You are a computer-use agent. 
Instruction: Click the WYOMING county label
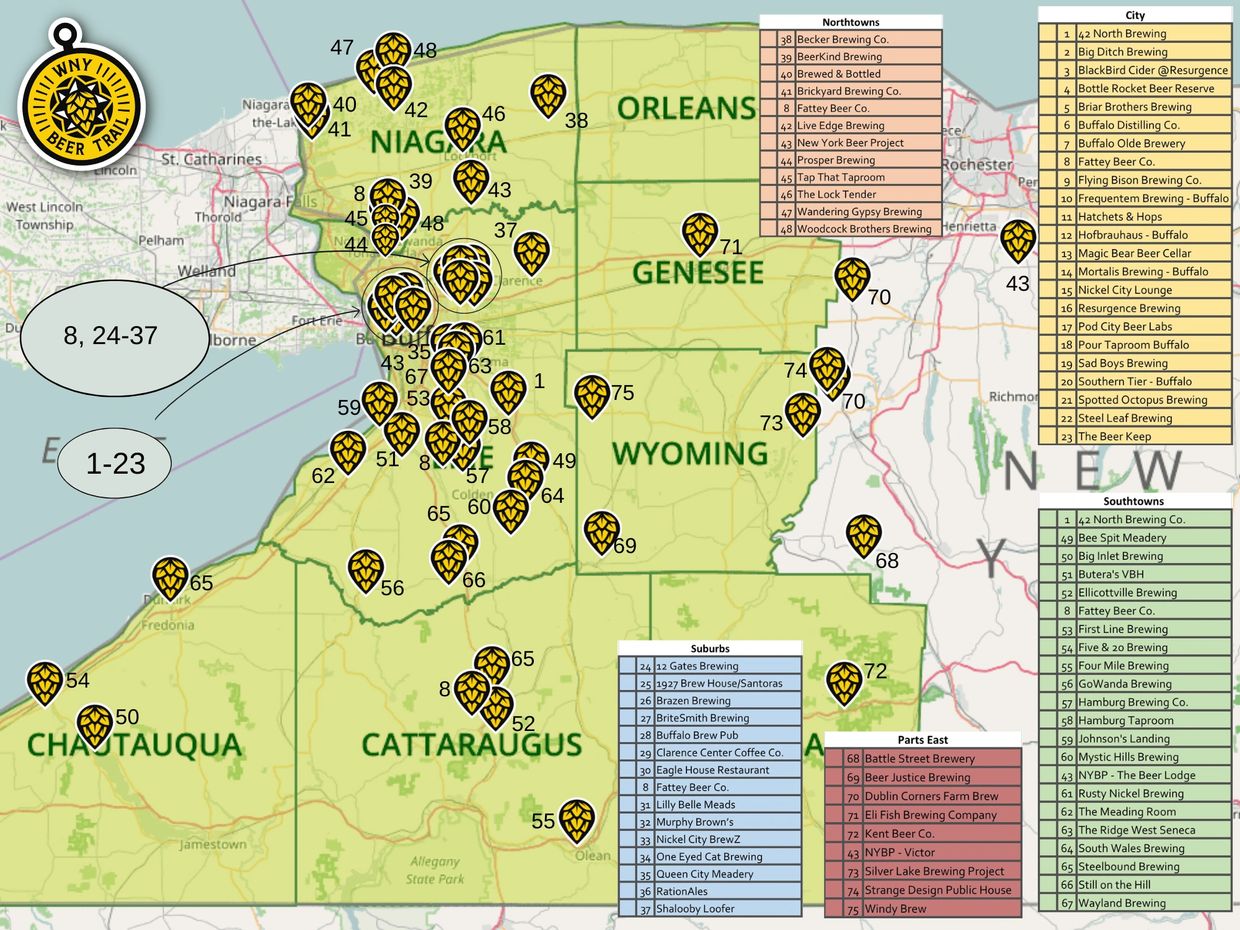click(x=690, y=454)
